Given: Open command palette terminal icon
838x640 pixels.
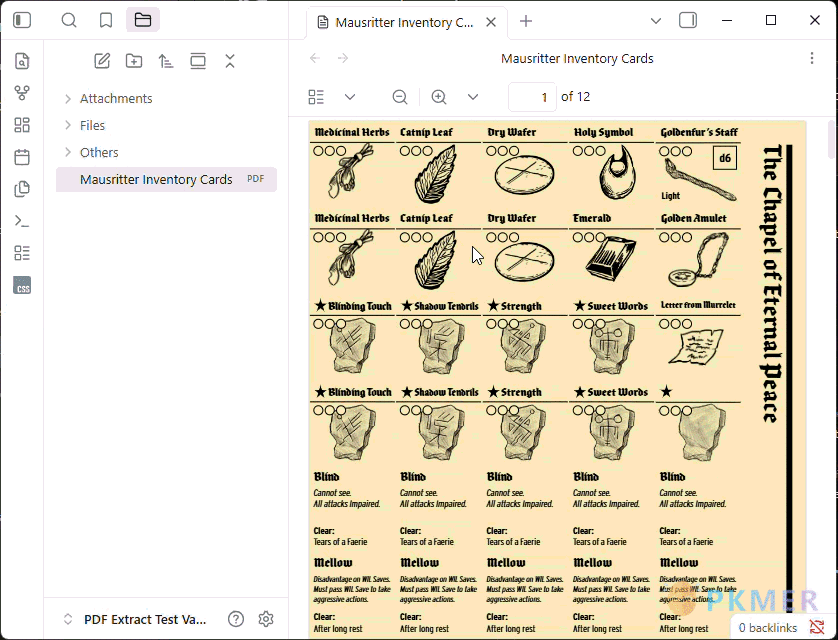Looking at the screenshot, I should [22, 221].
